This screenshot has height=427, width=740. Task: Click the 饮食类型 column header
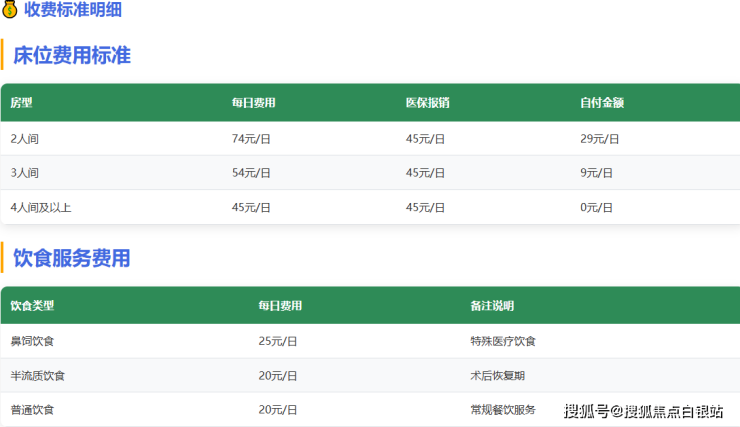pyautogui.click(x=32, y=306)
